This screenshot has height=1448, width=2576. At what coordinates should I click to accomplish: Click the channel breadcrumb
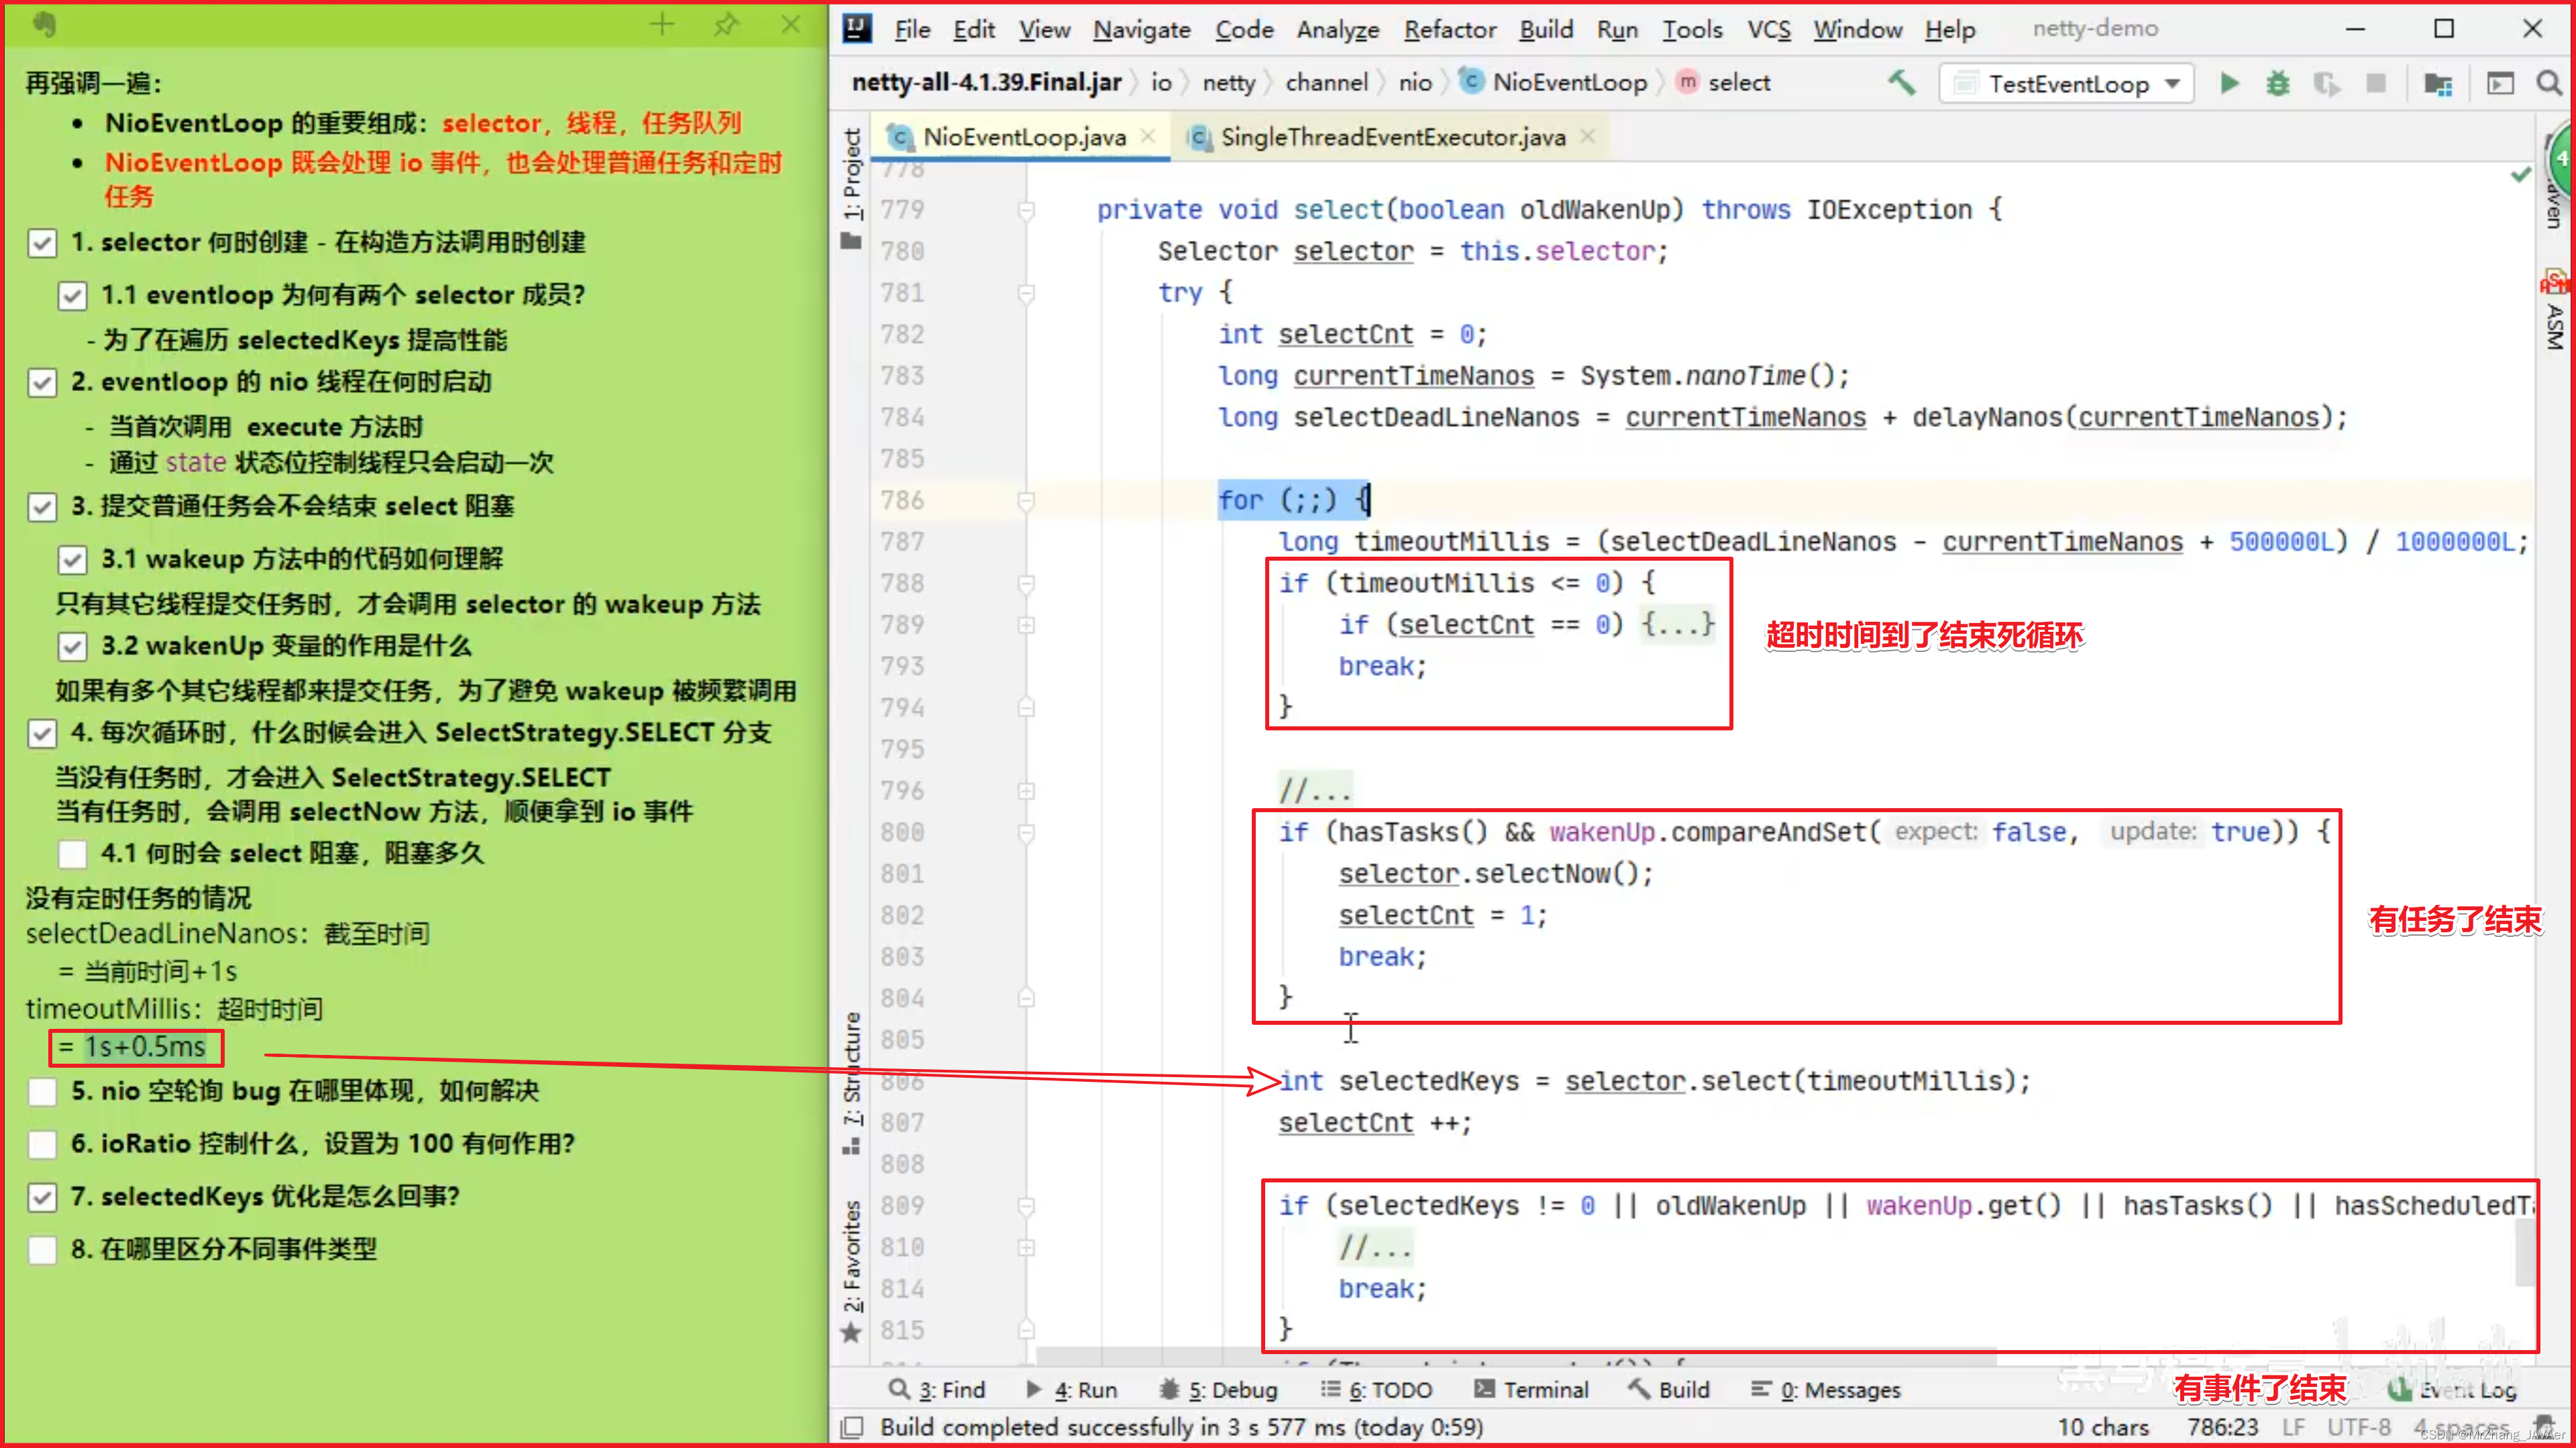pos(1326,83)
